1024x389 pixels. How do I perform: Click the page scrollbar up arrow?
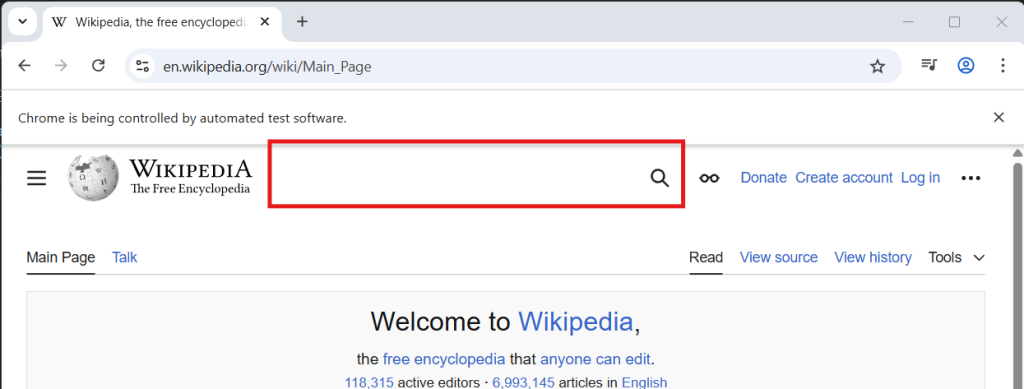[1017, 153]
